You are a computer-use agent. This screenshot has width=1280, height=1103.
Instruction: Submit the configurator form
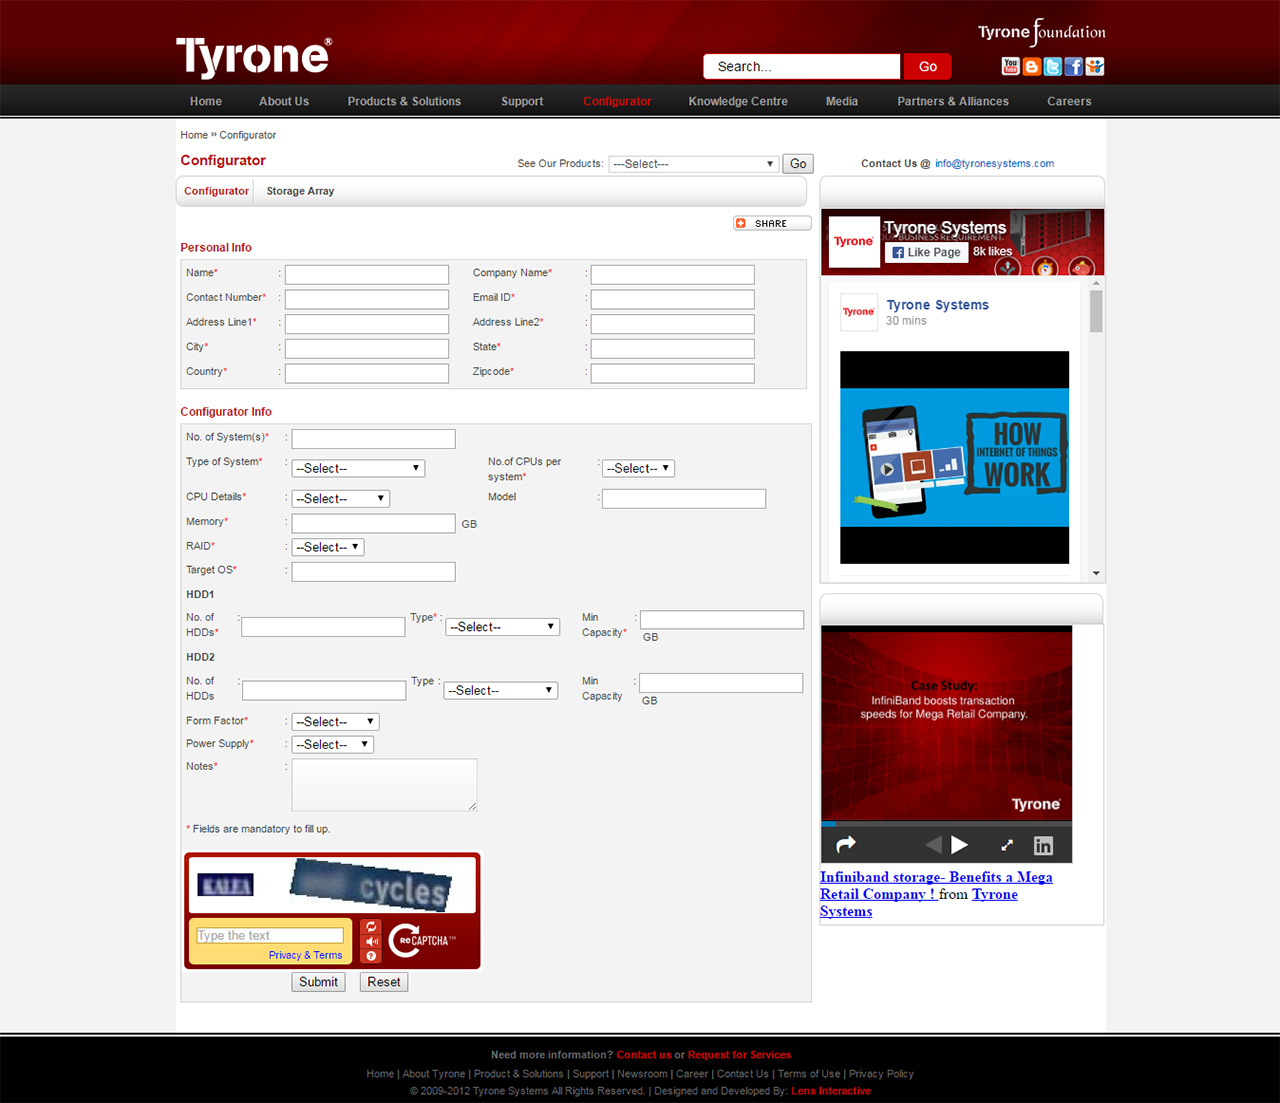click(x=318, y=982)
